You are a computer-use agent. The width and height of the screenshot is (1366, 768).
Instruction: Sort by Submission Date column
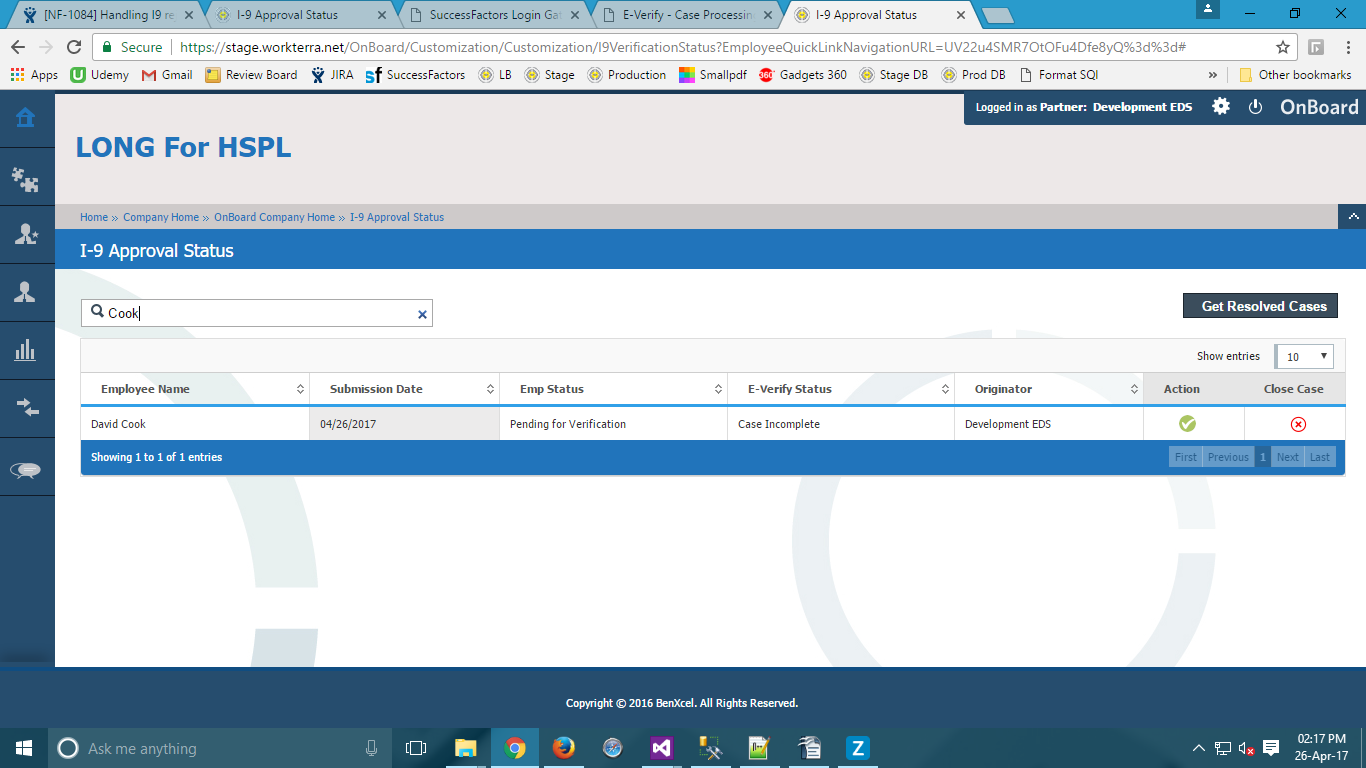pos(405,389)
